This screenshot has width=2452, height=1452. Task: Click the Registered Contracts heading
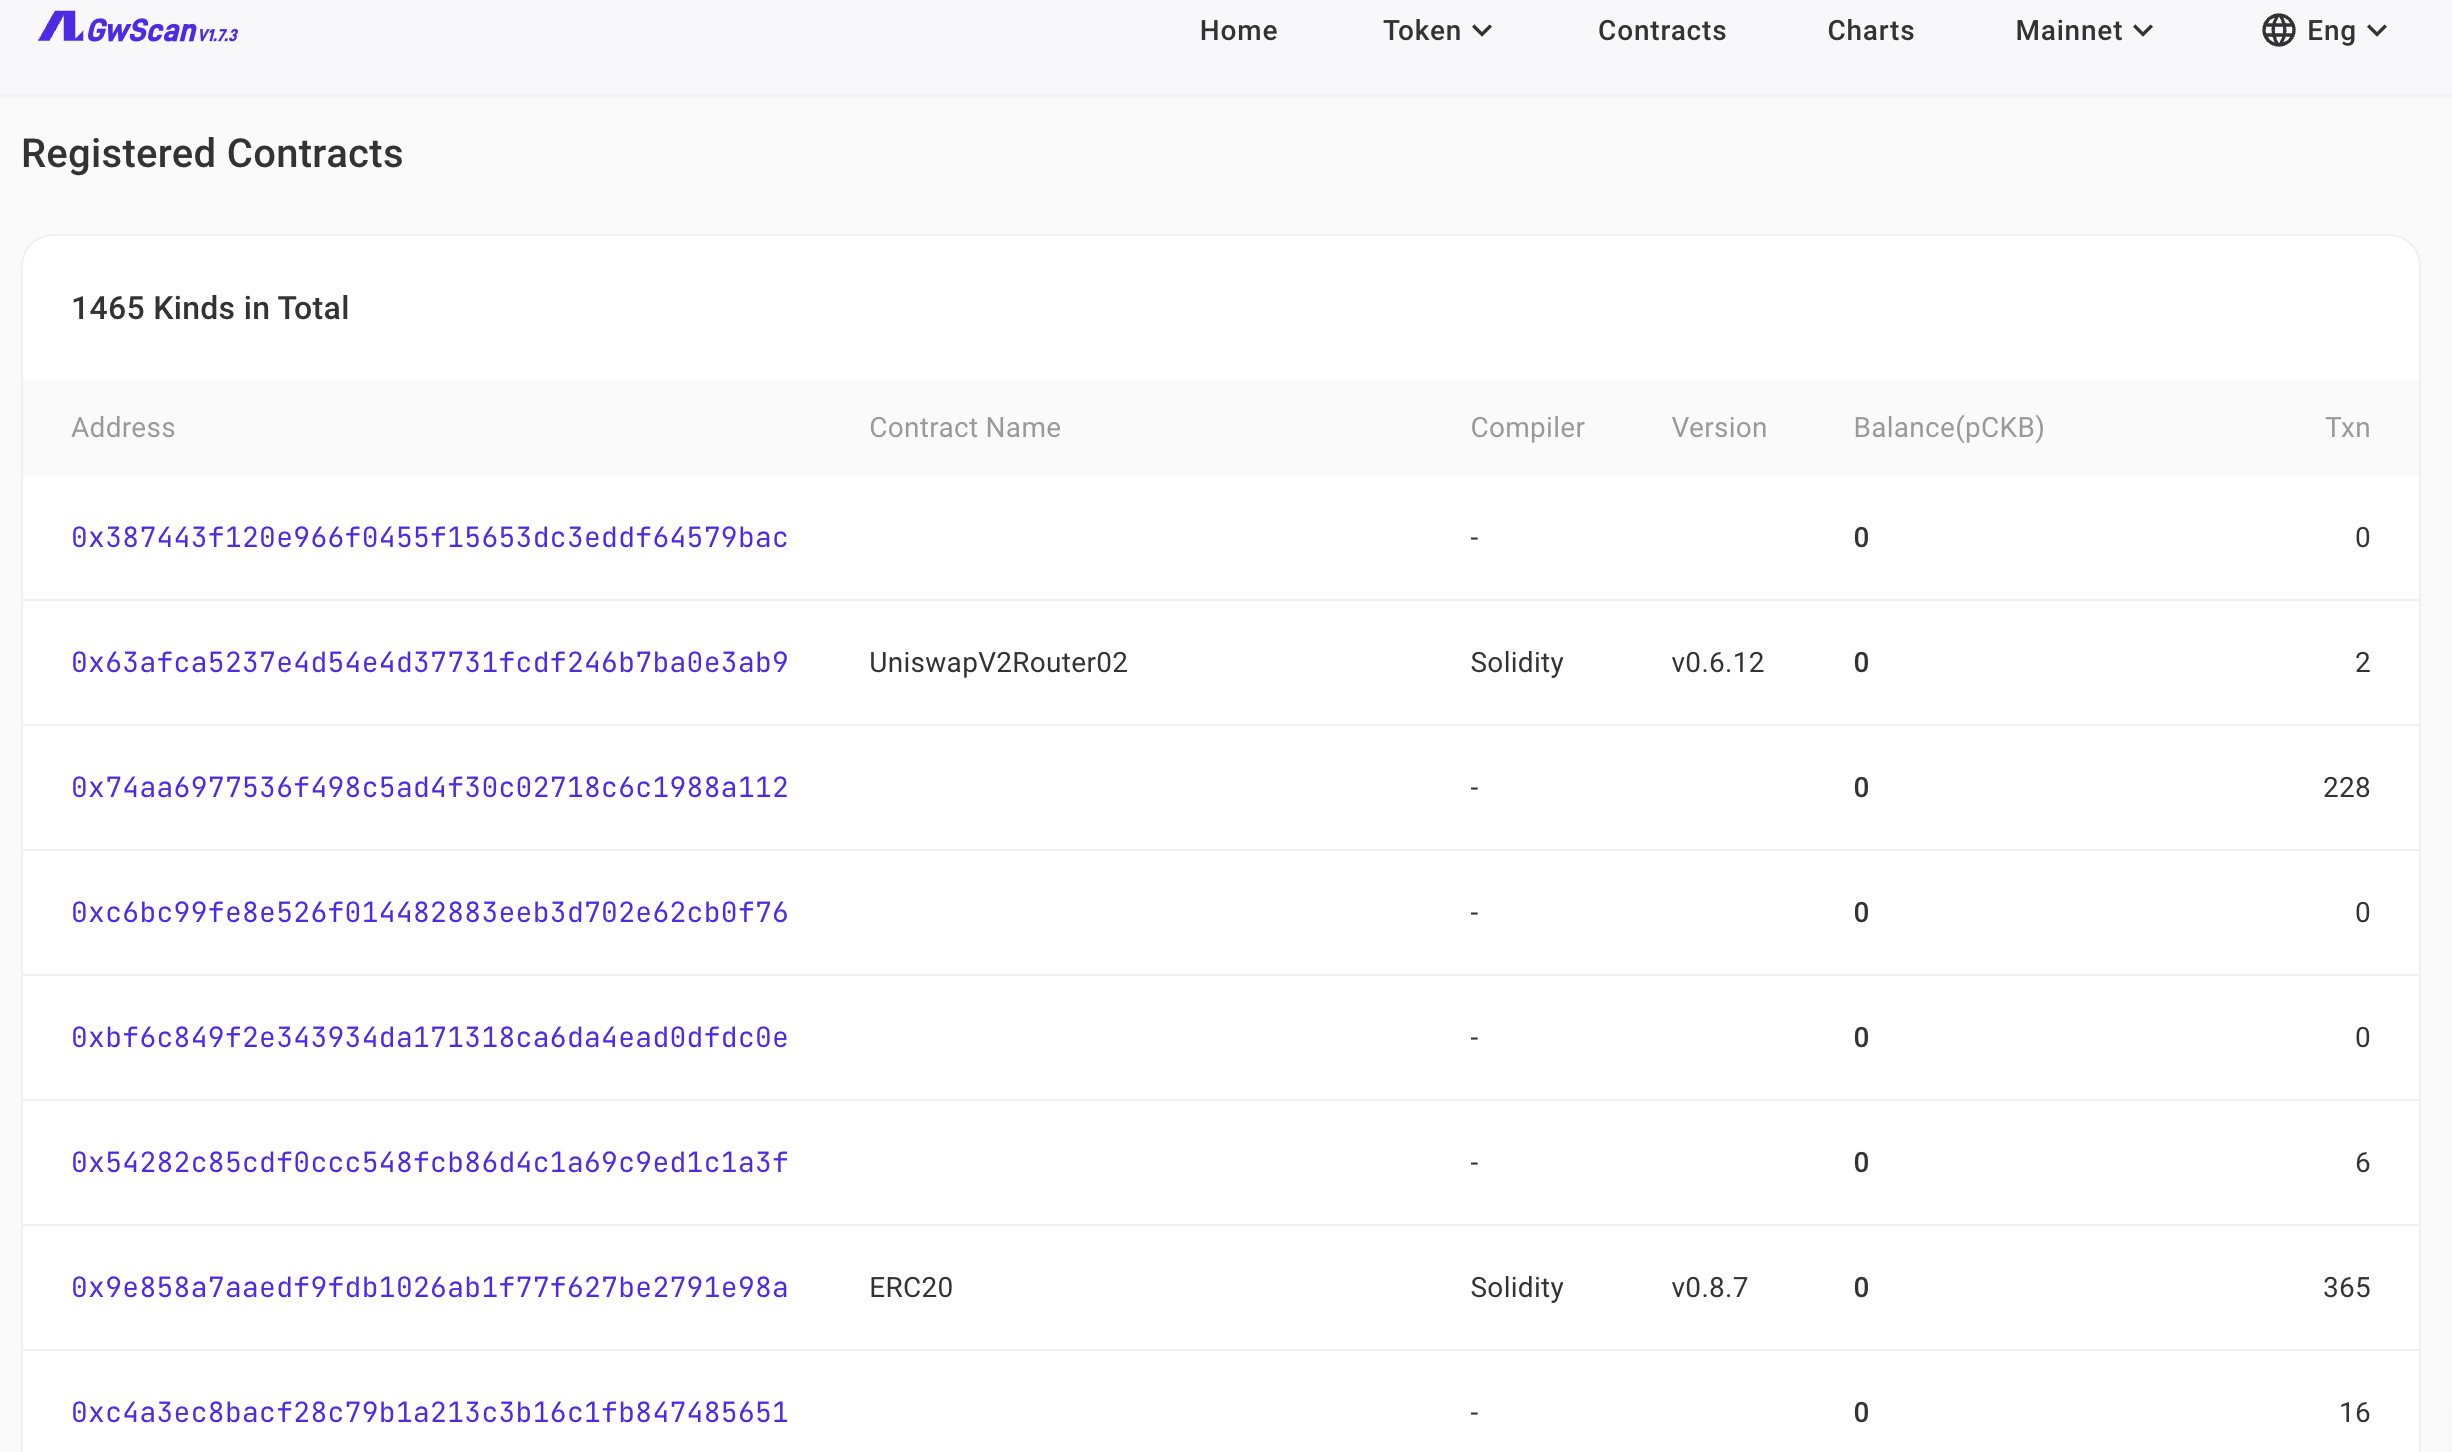pos(211,153)
